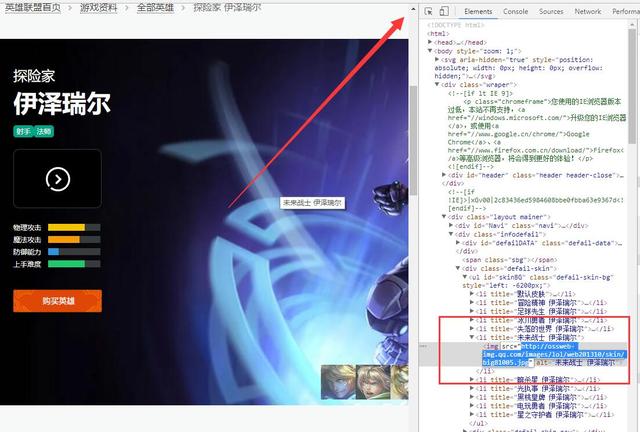Collapse the li 未来战士 伊泽瑞尔 node

tap(472, 337)
